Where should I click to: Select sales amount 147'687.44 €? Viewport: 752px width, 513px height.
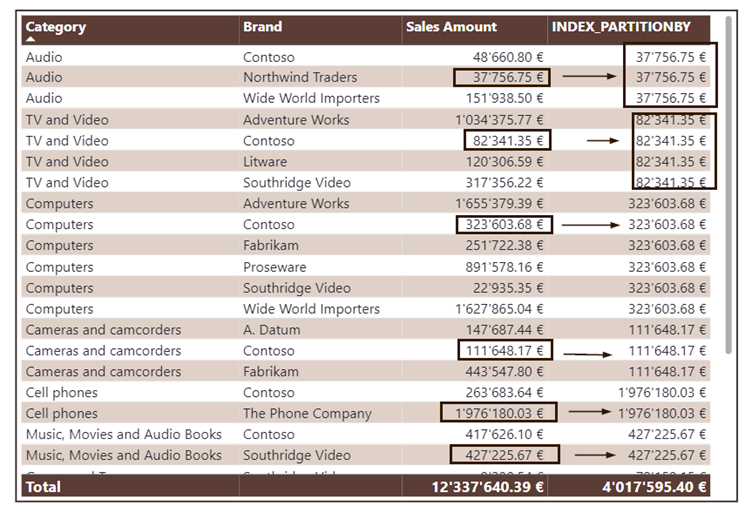pos(505,330)
